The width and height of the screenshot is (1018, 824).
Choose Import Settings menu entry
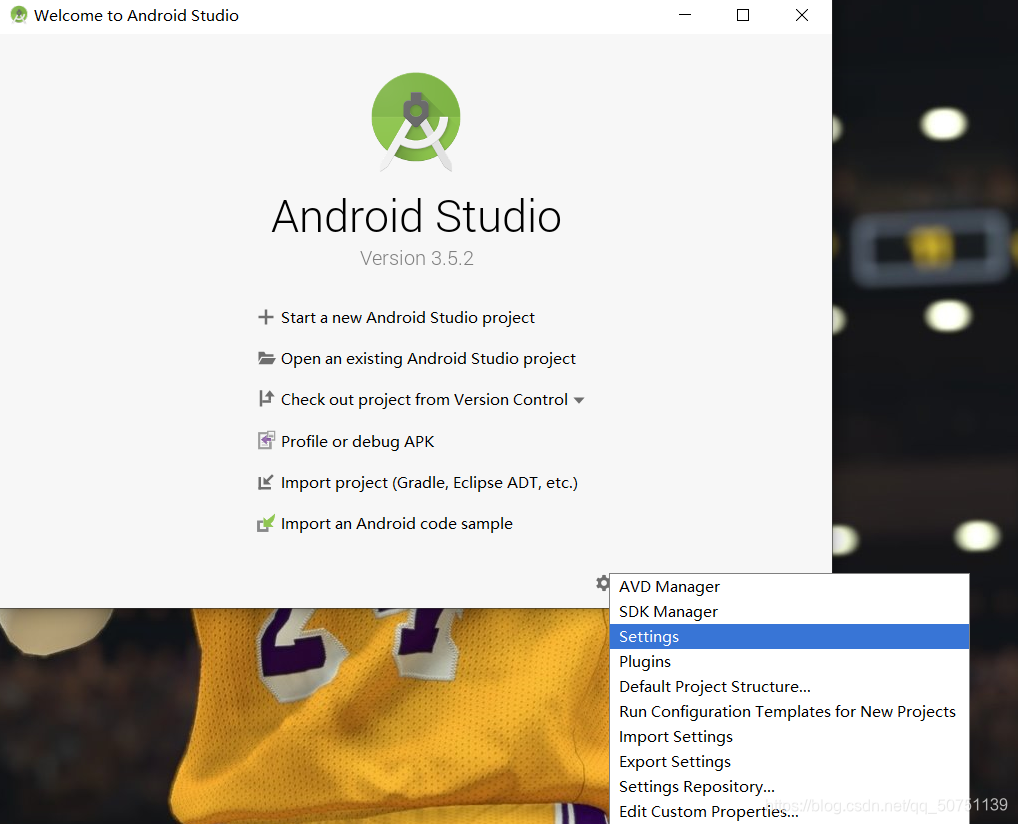pyautogui.click(x=789, y=736)
